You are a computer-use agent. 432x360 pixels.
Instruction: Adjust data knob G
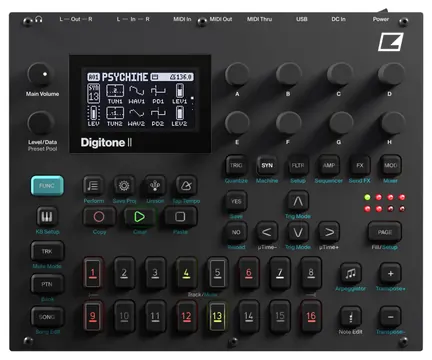340,123
